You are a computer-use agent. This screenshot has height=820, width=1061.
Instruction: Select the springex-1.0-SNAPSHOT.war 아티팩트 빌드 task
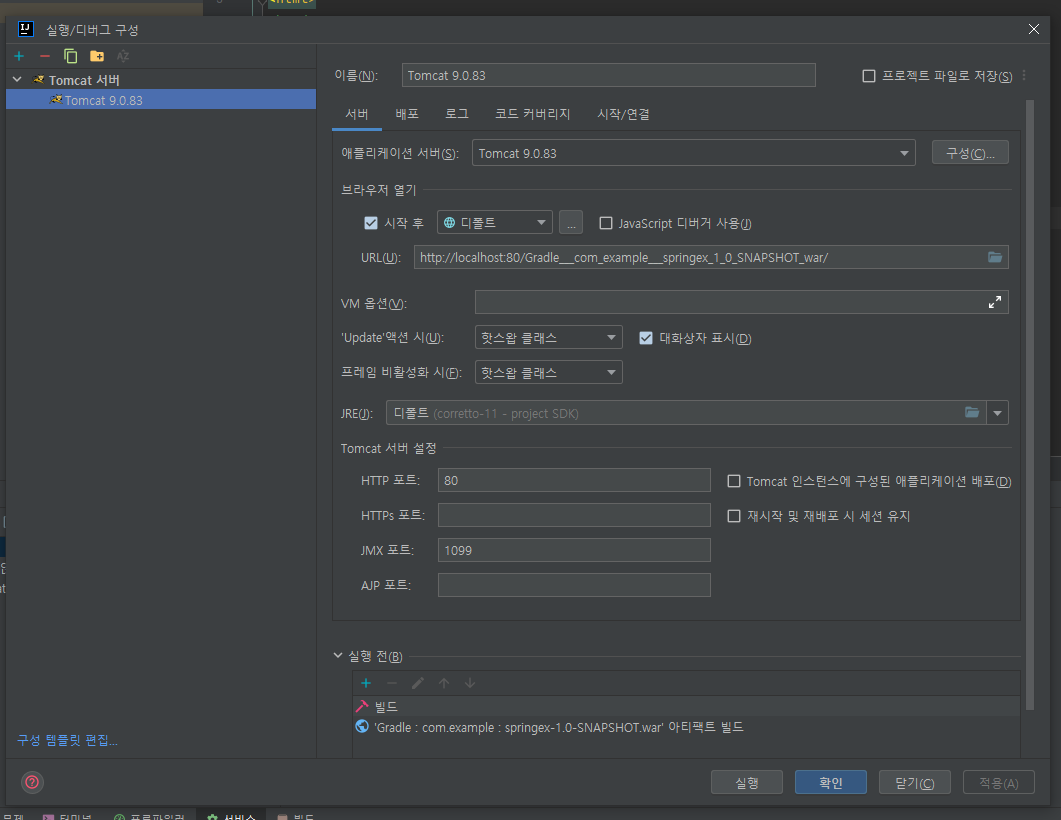tap(686, 727)
